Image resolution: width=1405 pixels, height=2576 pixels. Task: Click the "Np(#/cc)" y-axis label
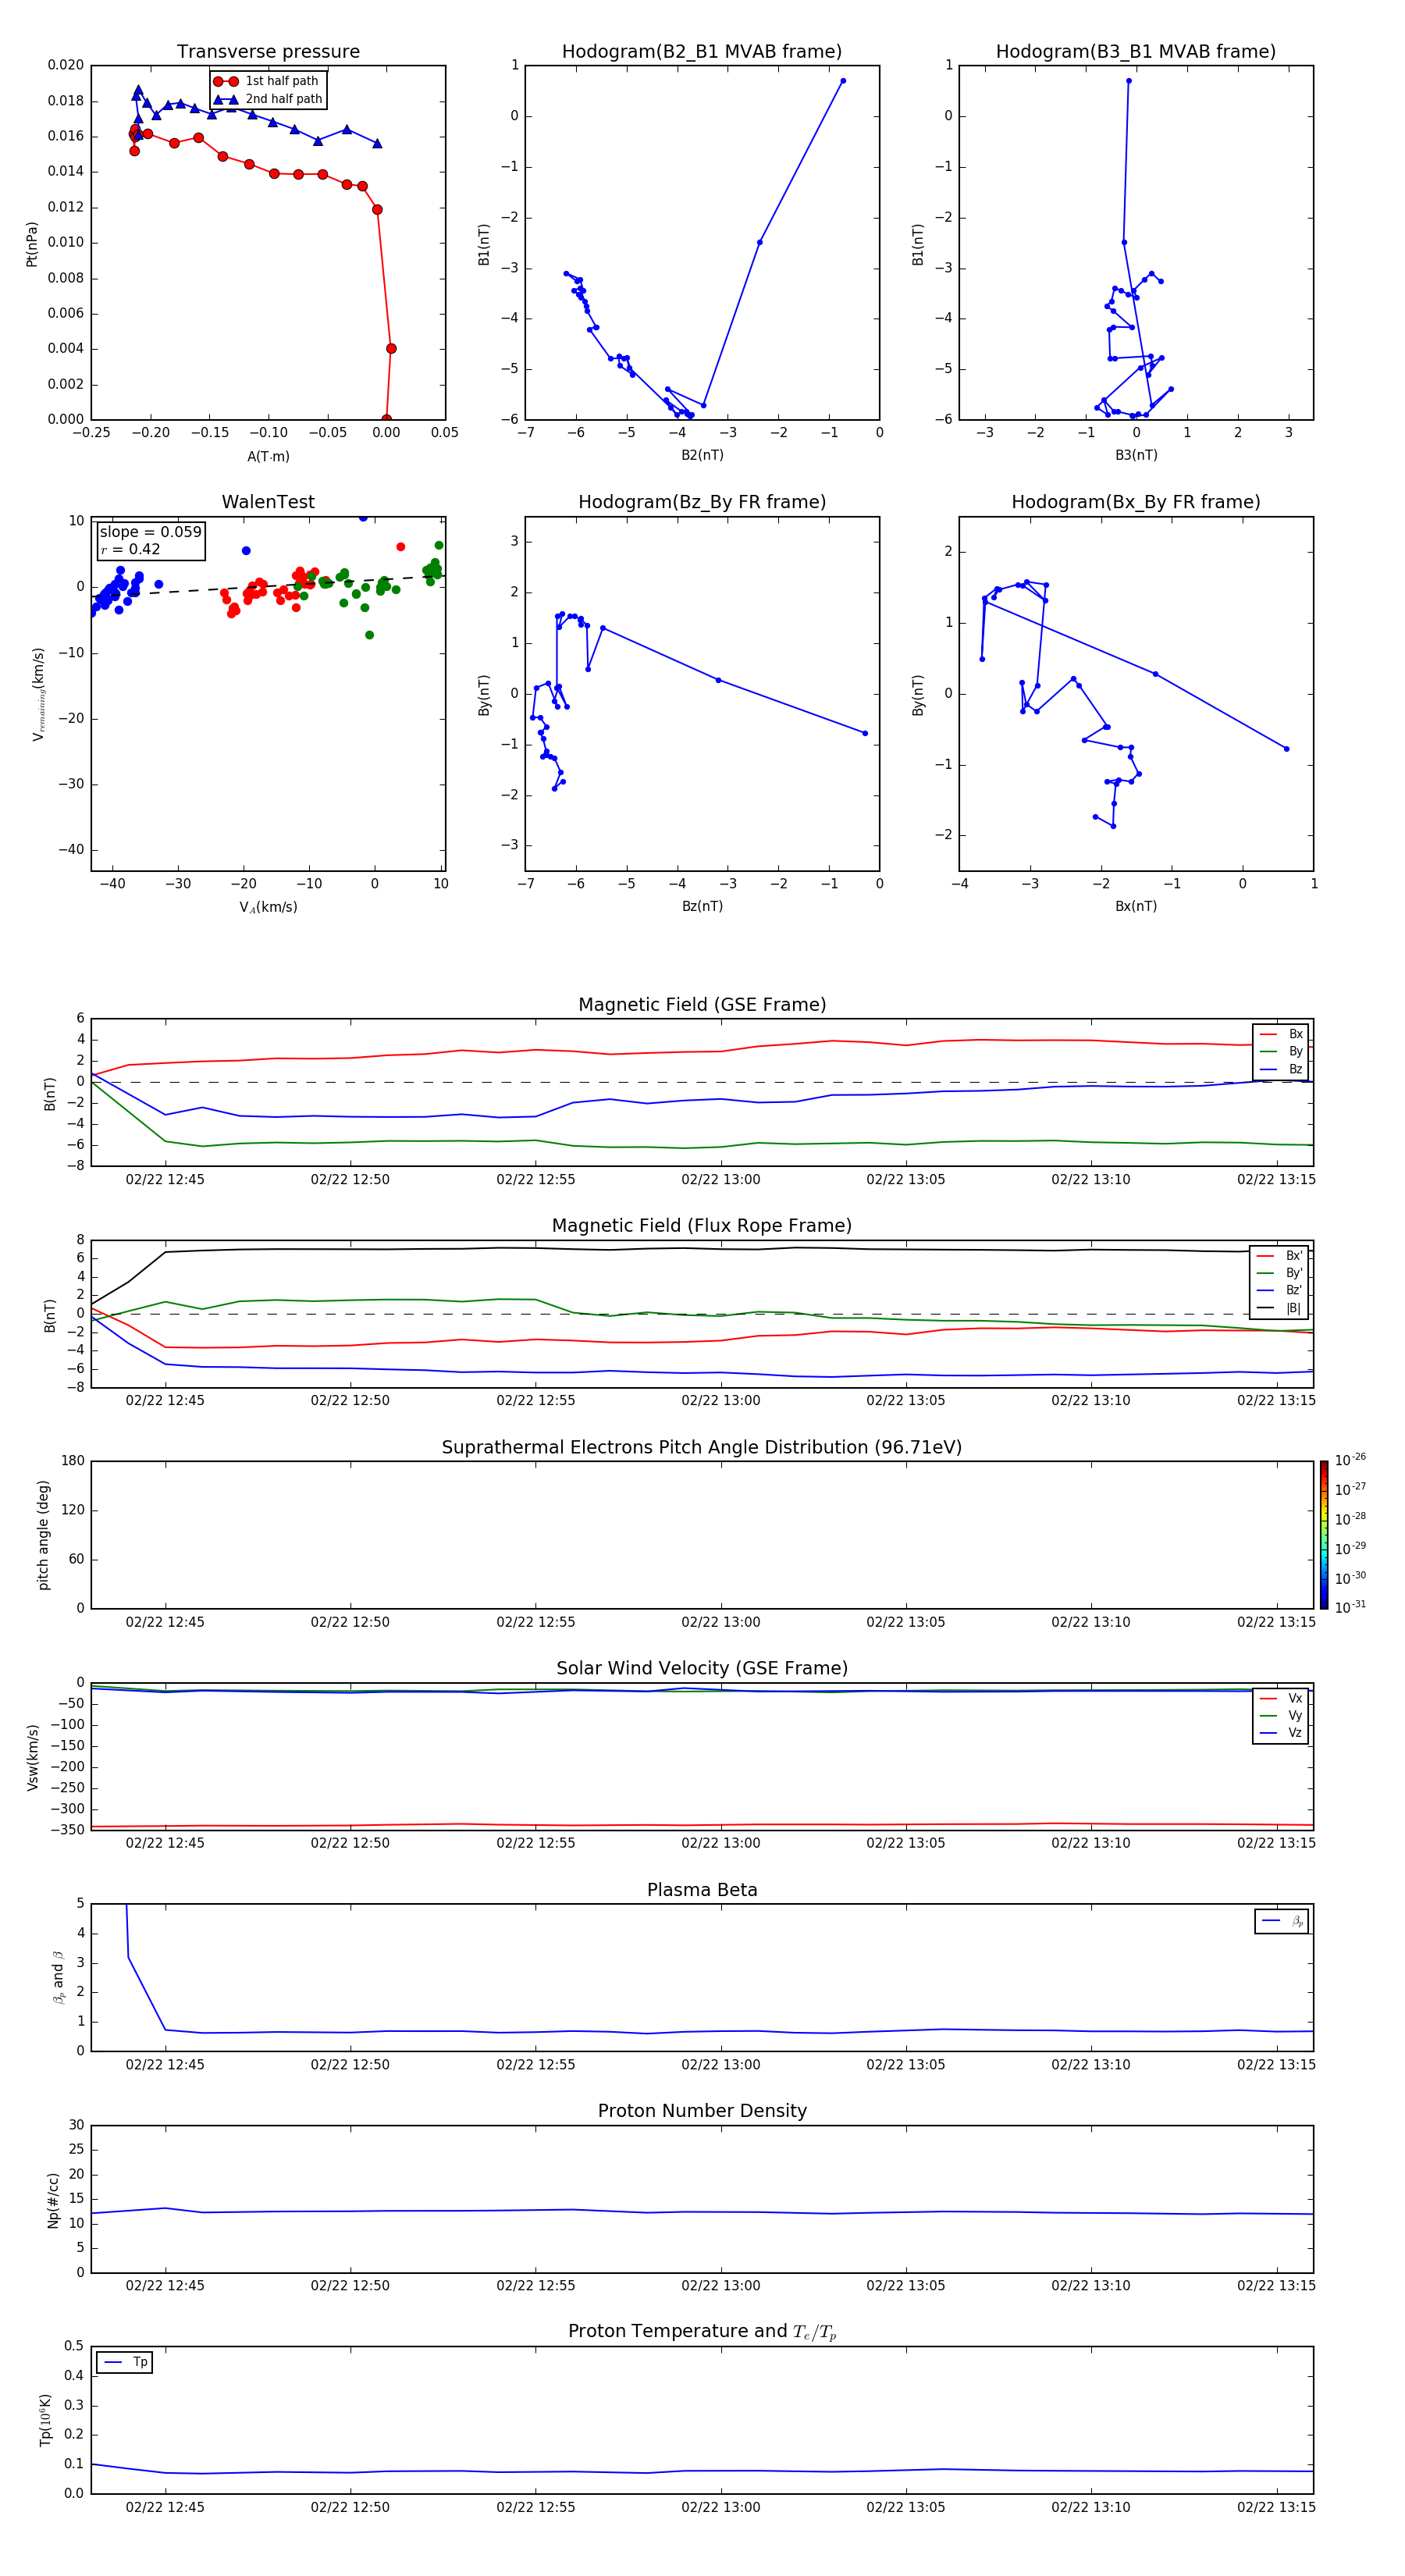[x=53, y=2200]
